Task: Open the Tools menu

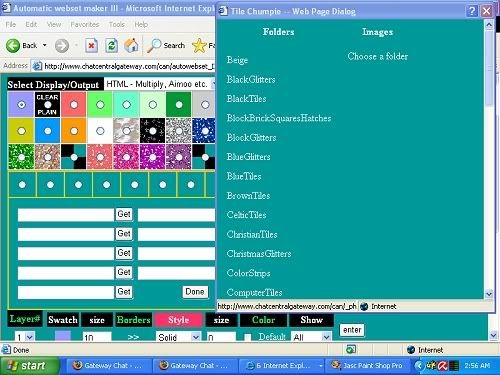Action: (x=116, y=24)
